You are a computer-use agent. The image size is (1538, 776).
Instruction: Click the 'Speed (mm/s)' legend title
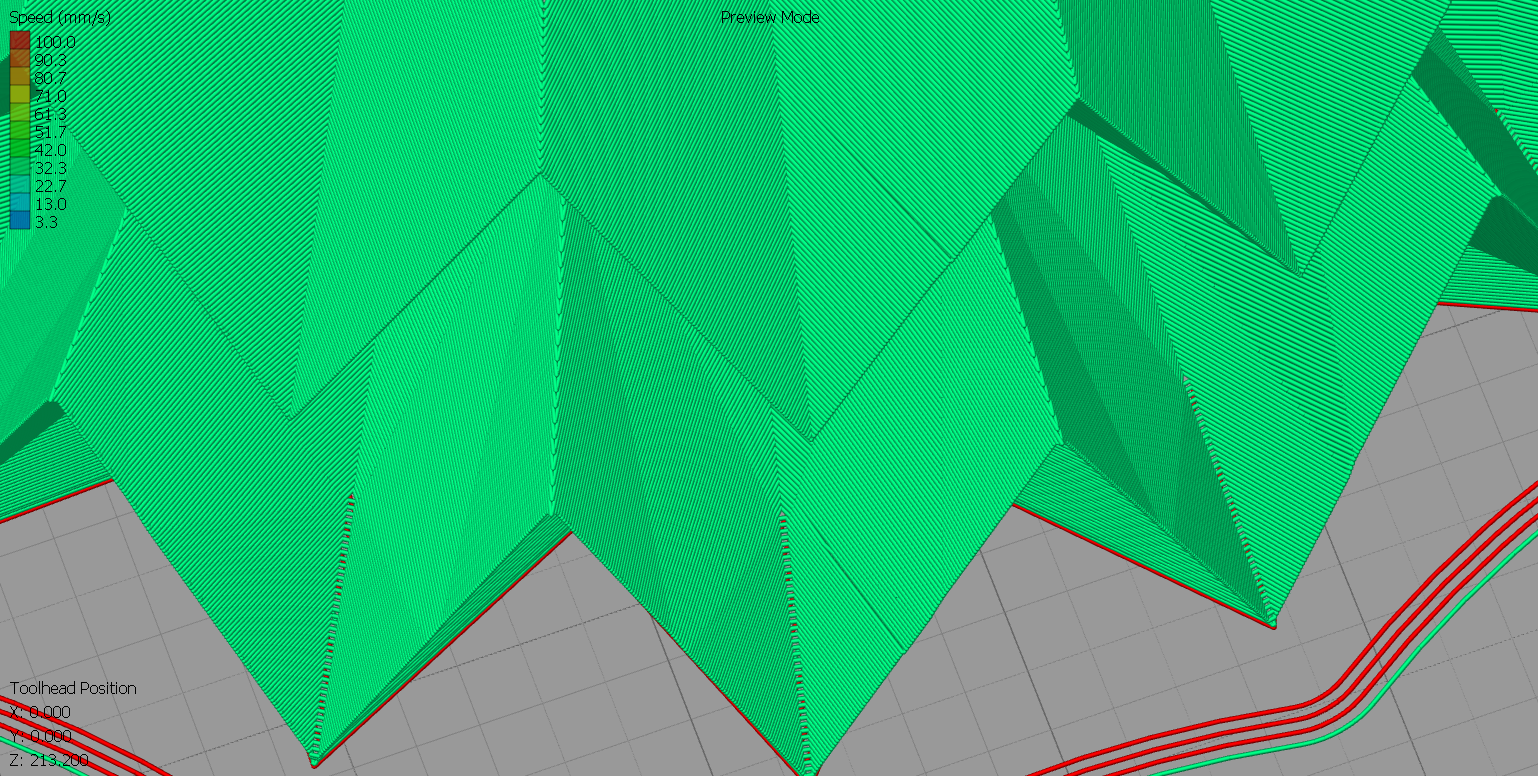(x=60, y=18)
